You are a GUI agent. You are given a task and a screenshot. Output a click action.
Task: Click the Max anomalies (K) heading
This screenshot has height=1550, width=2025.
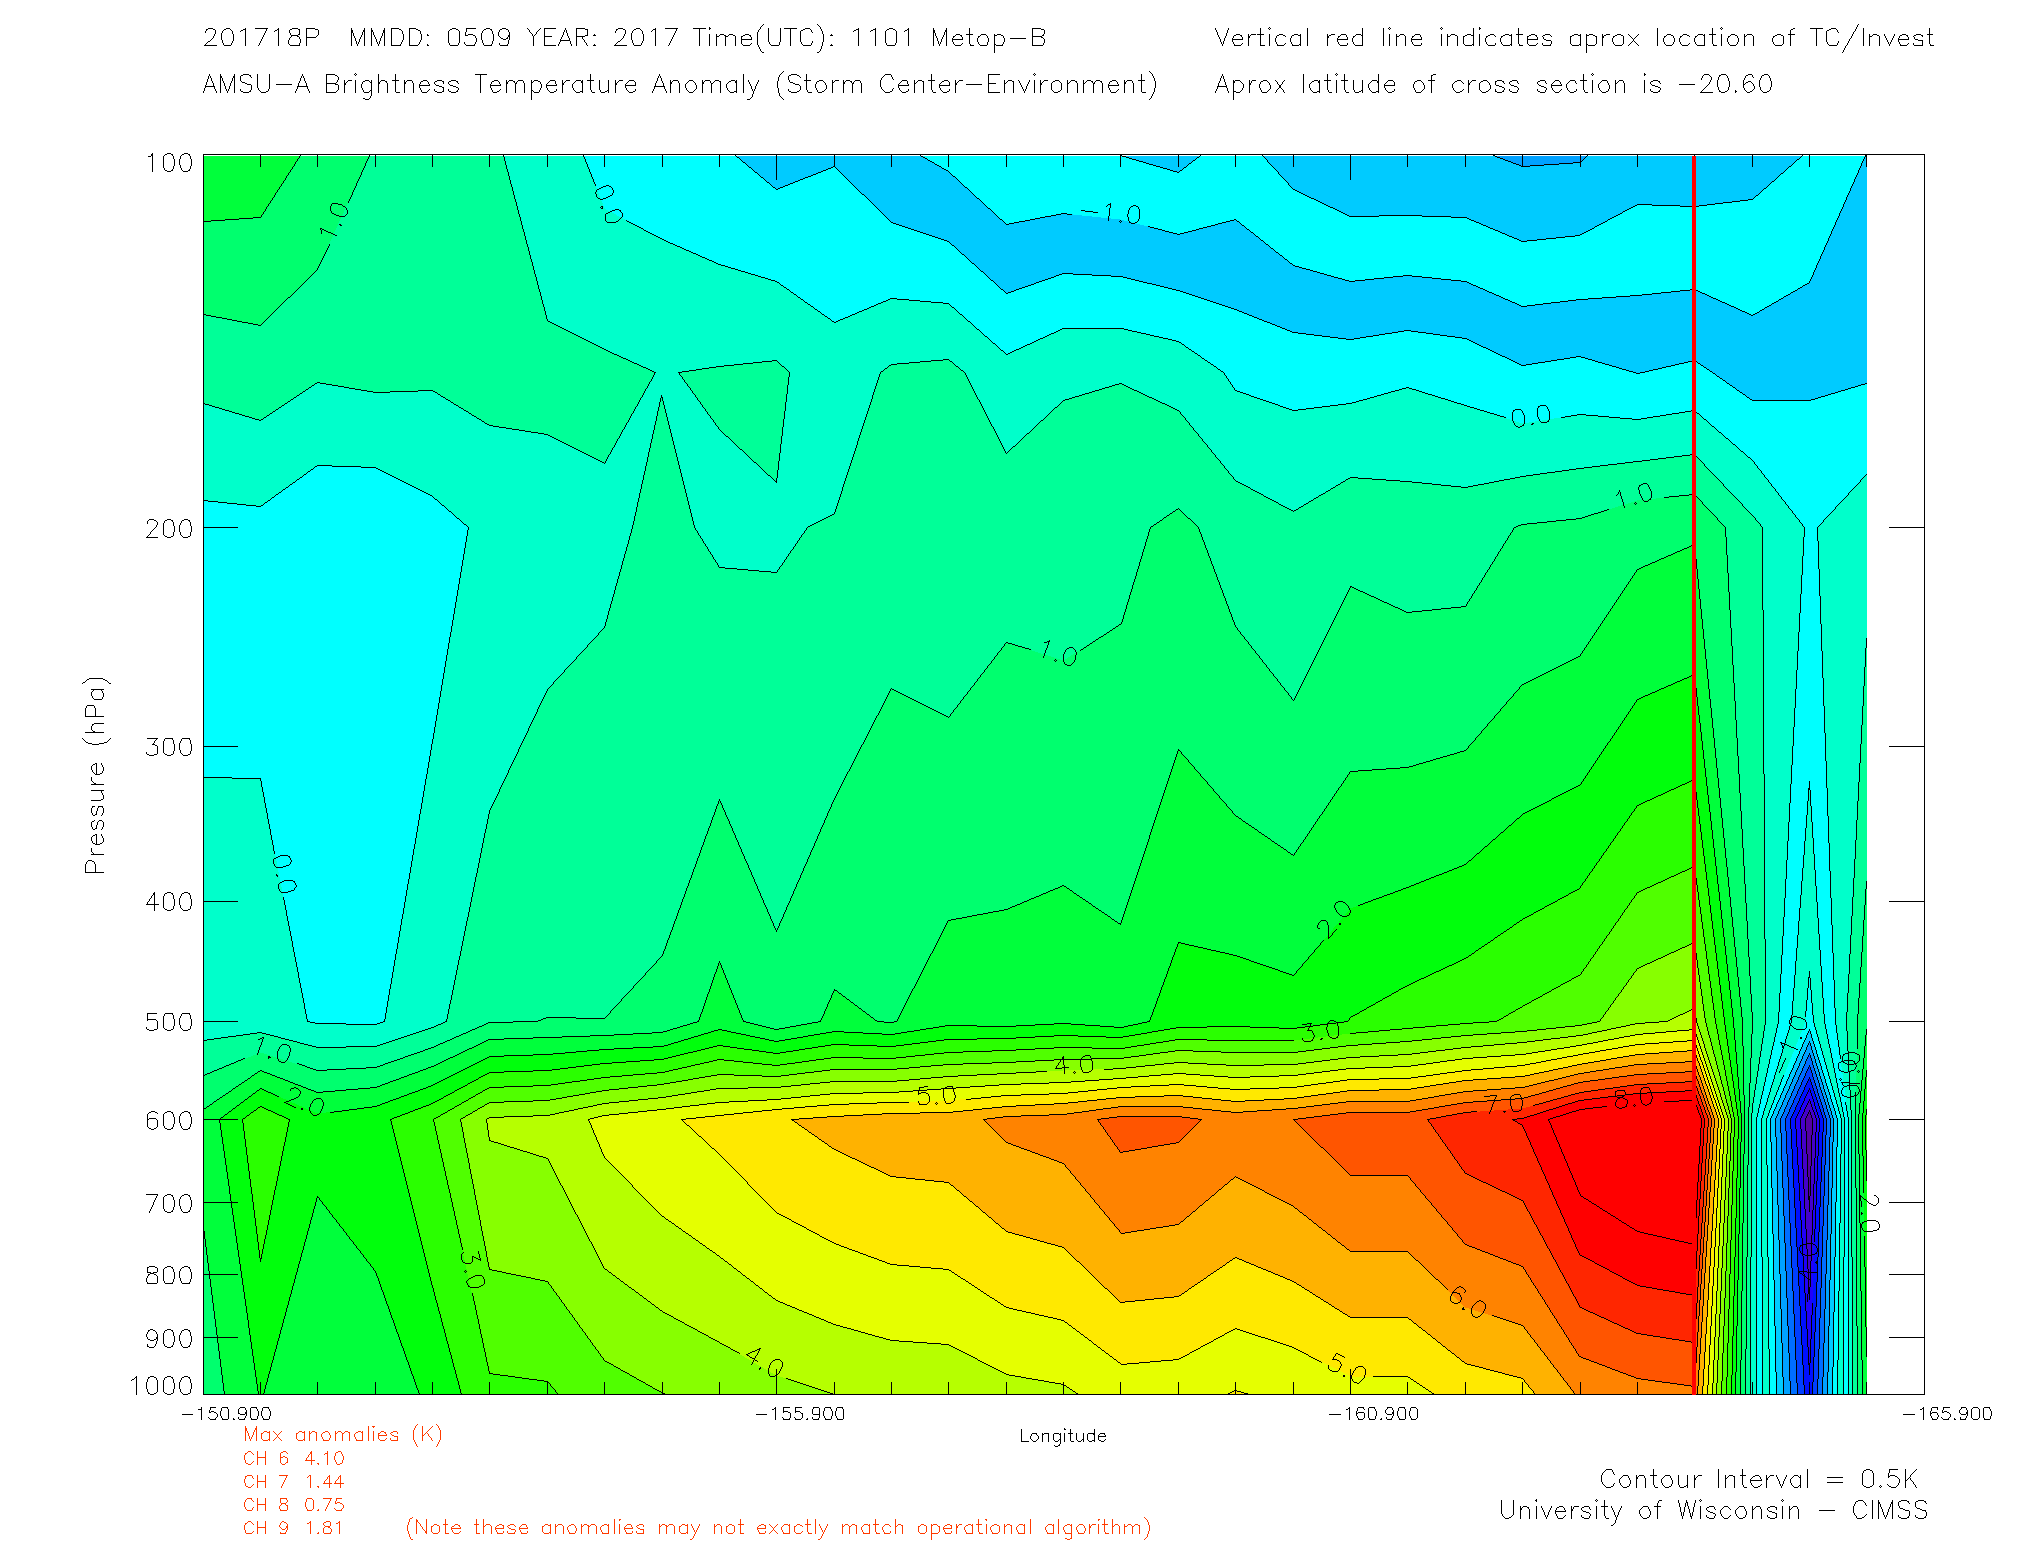pyautogui.click(x=342, y=1435)
